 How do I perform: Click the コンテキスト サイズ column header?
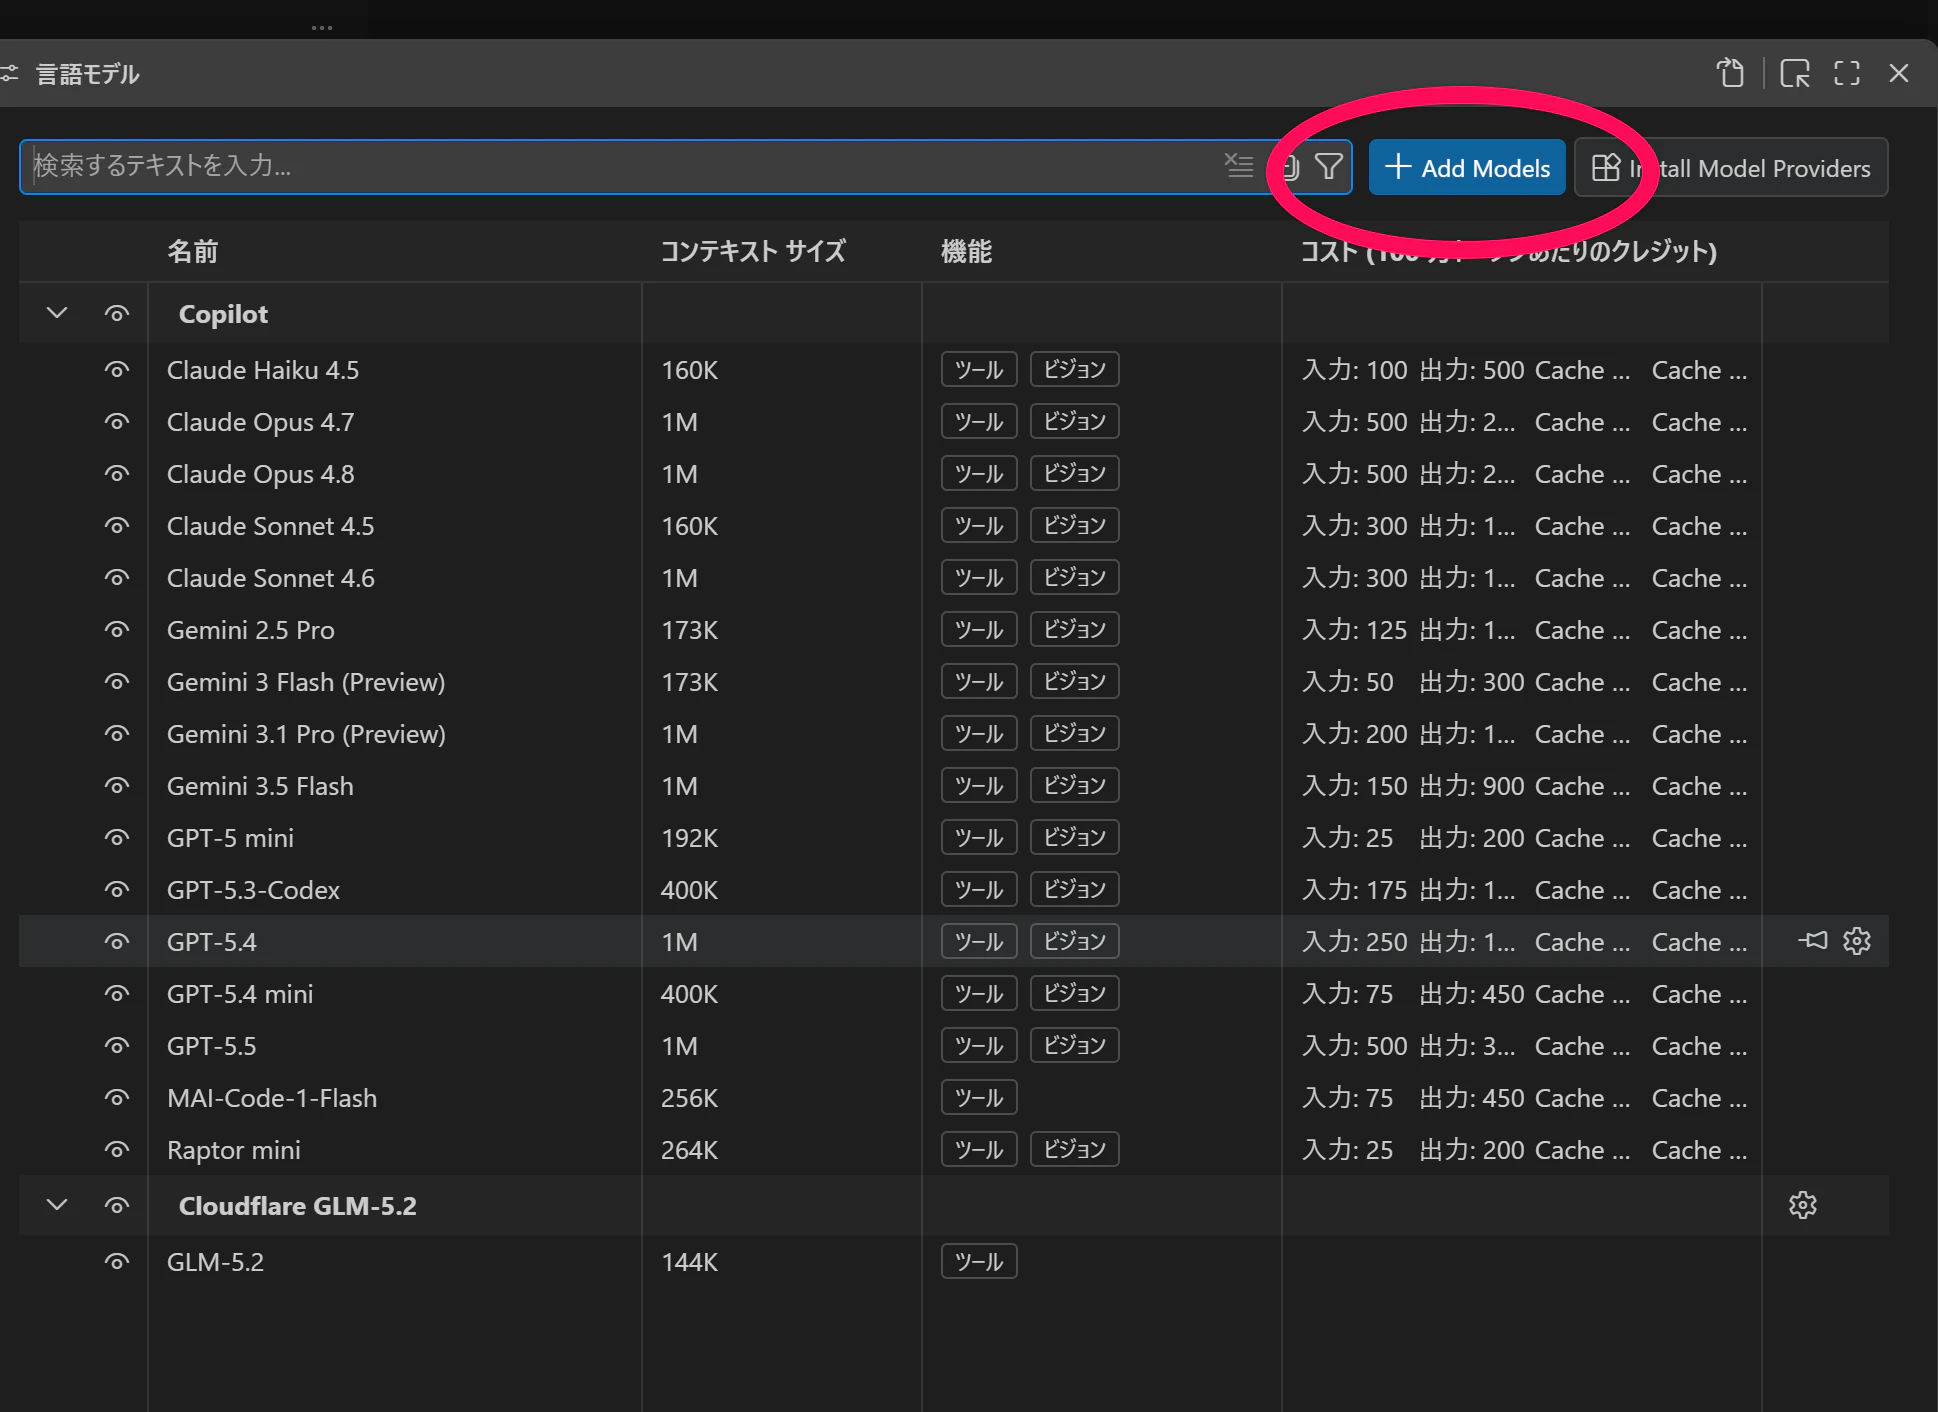pos(753,251)
